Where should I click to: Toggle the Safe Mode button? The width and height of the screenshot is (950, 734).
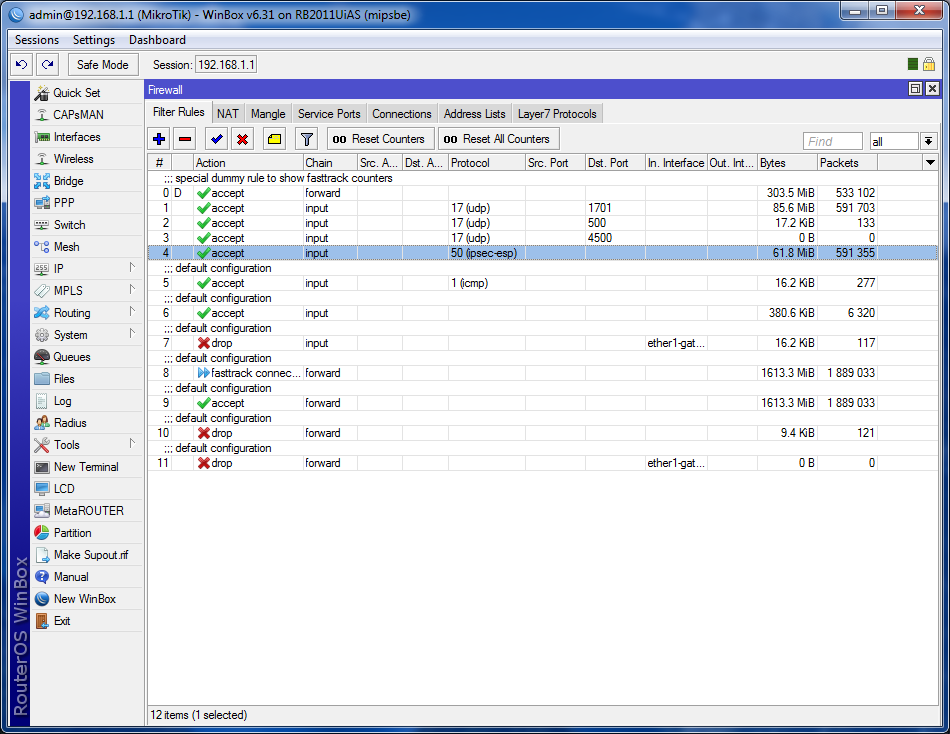click(x=102, y=65)
